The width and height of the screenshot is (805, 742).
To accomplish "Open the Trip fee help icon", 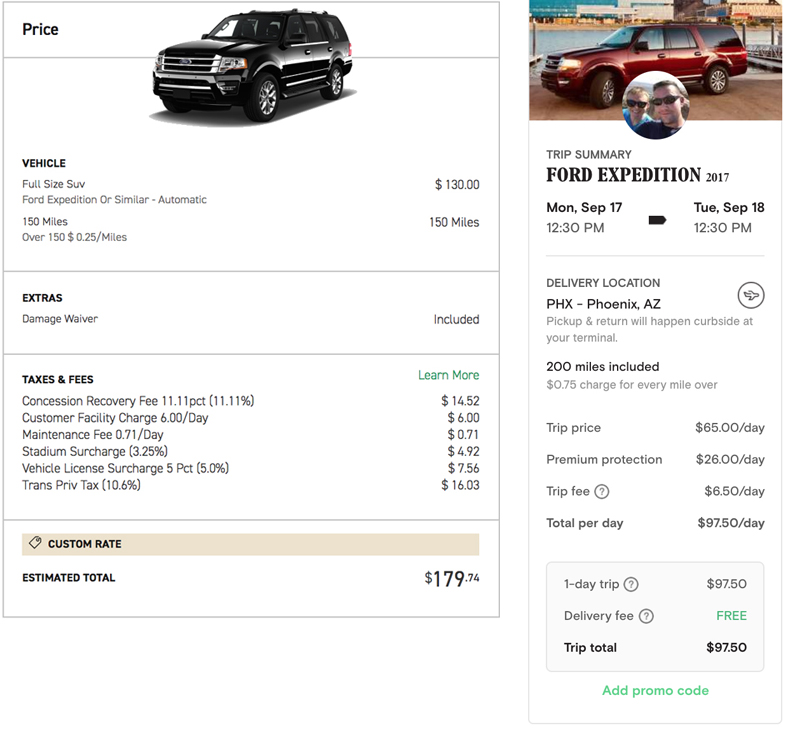I will 602,491.
